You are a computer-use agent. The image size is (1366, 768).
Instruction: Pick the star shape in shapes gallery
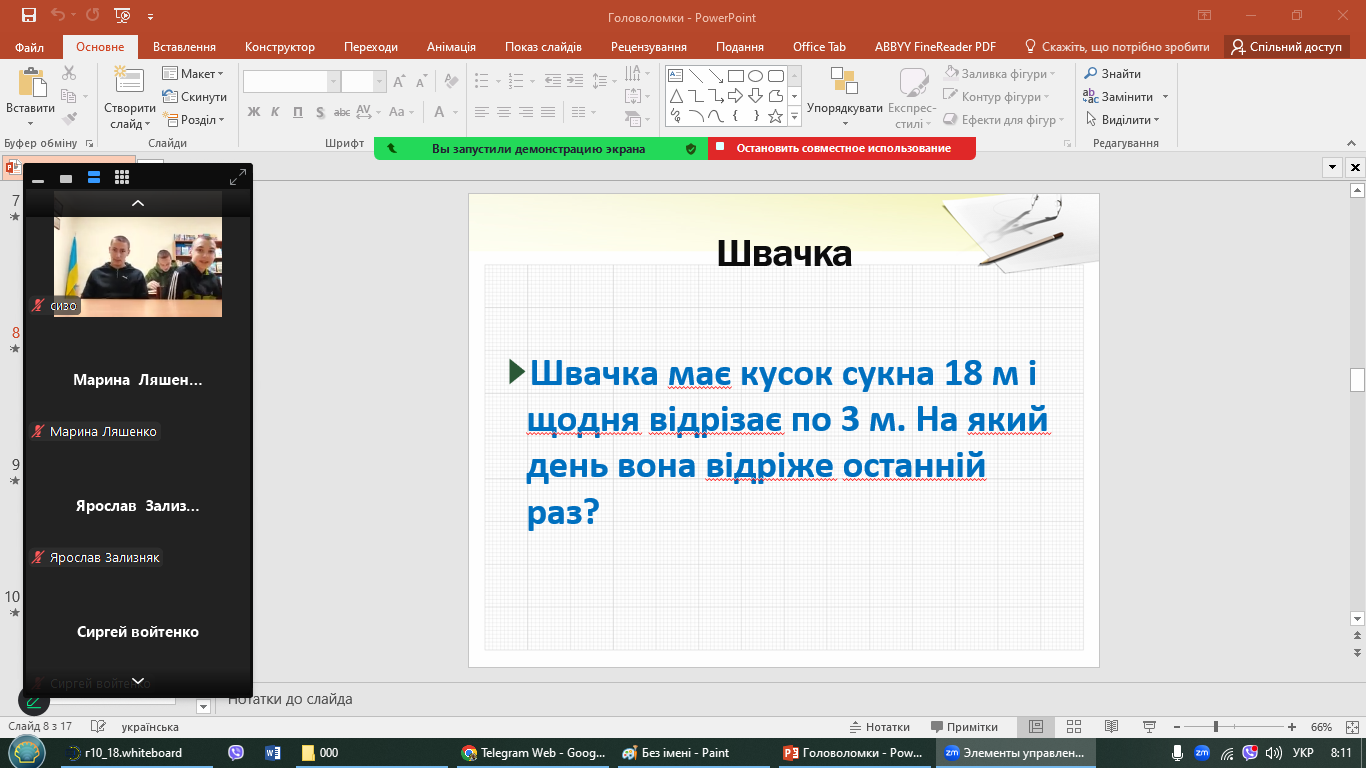775,116
